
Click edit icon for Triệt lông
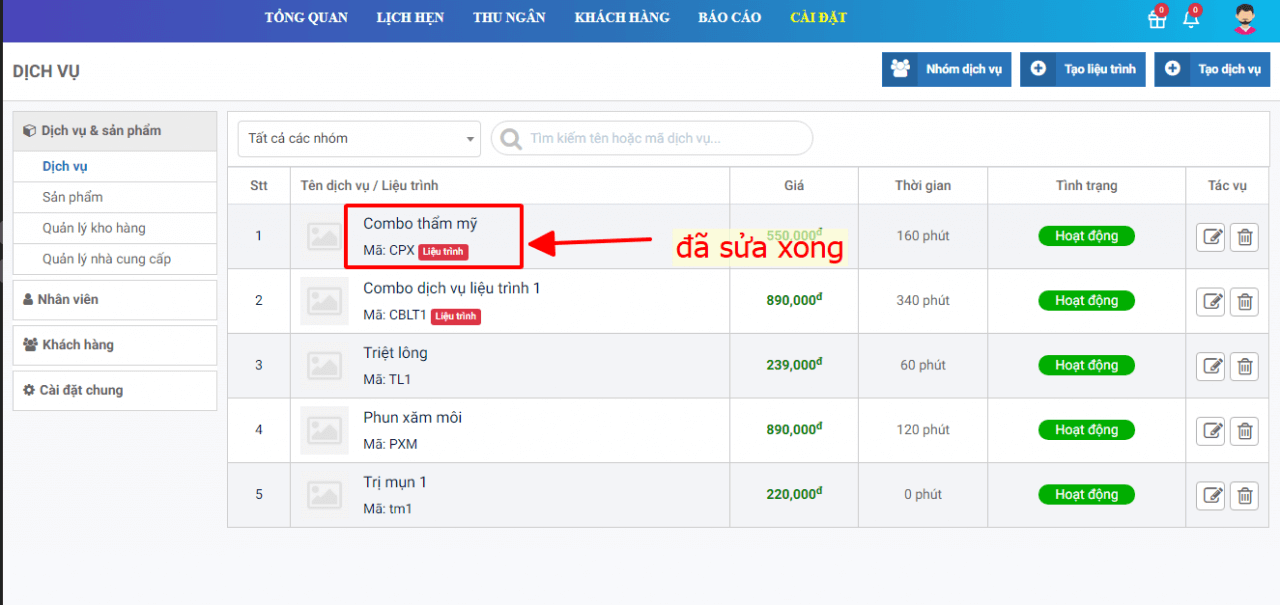coord(1211,366)
